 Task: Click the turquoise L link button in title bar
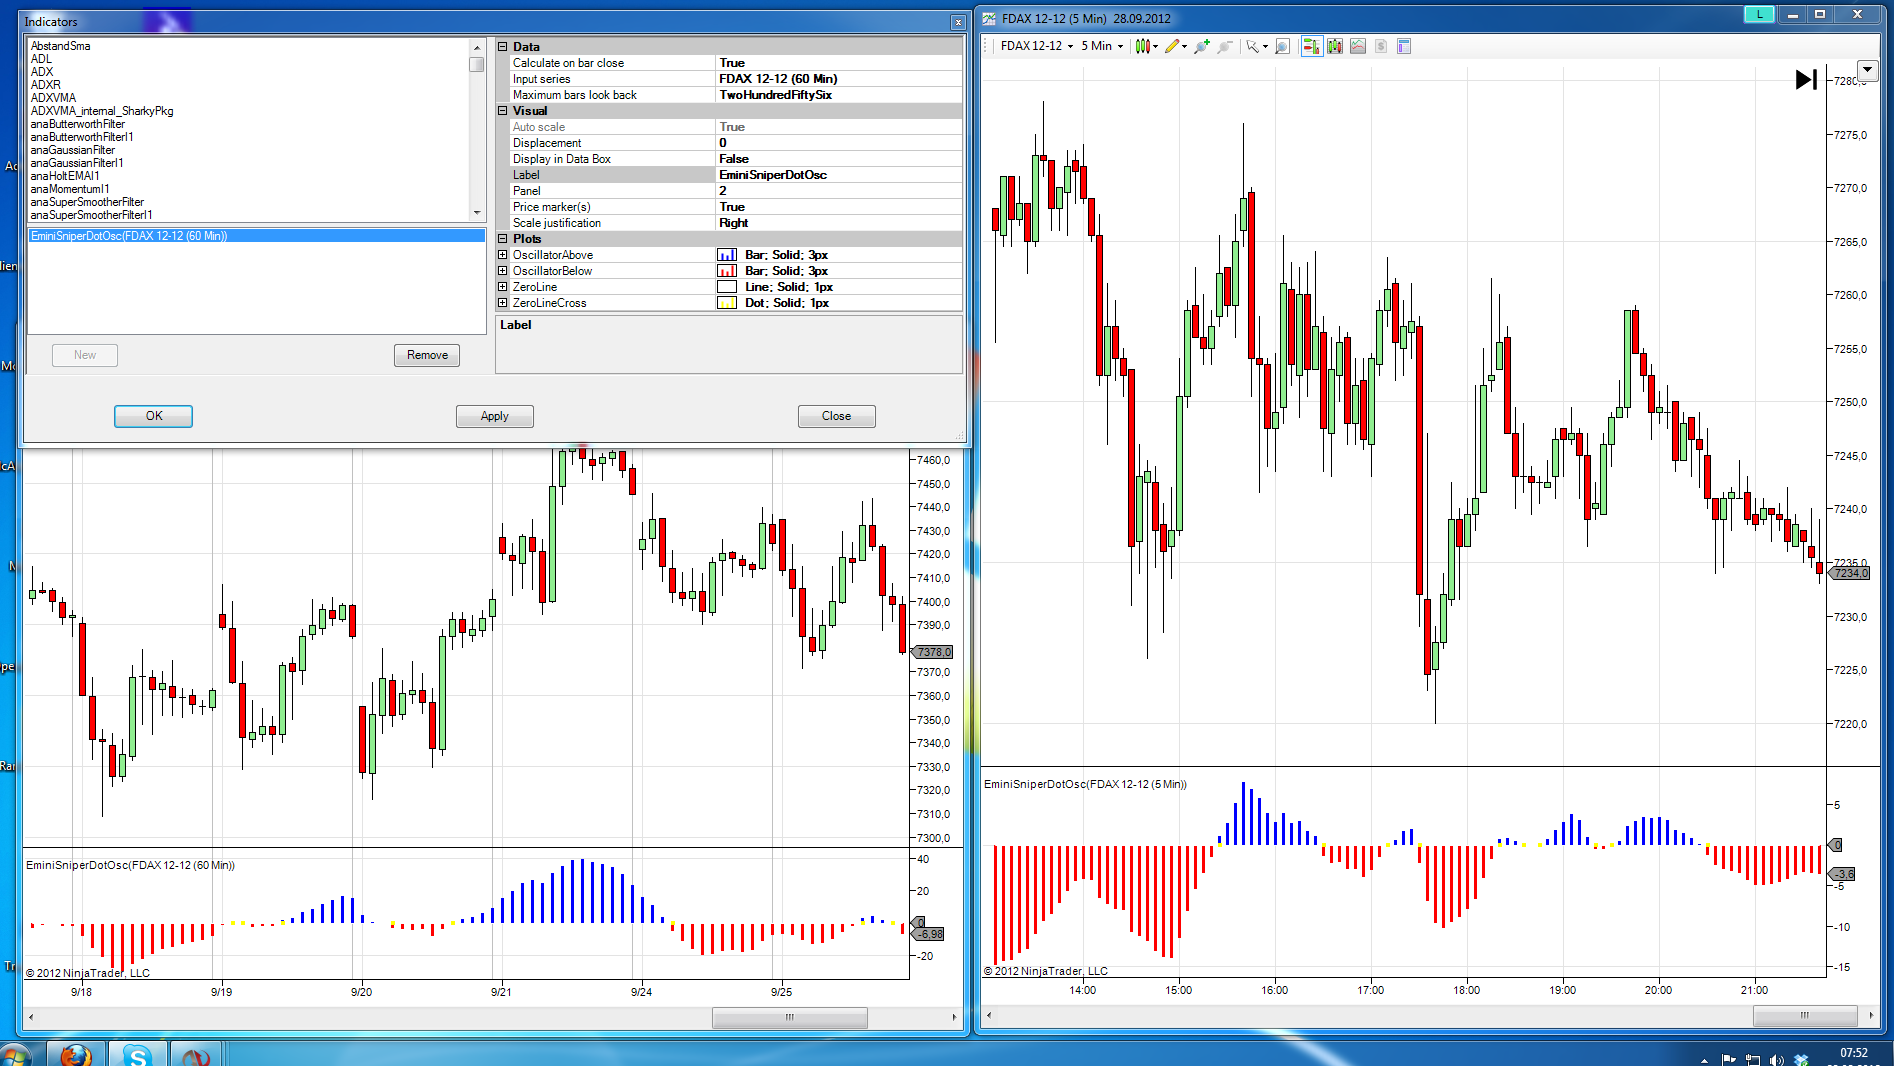[1759, 14]
